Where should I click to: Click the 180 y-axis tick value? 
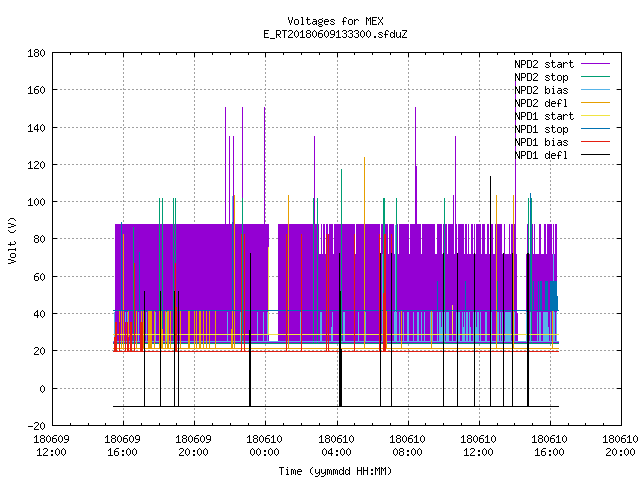36,53
